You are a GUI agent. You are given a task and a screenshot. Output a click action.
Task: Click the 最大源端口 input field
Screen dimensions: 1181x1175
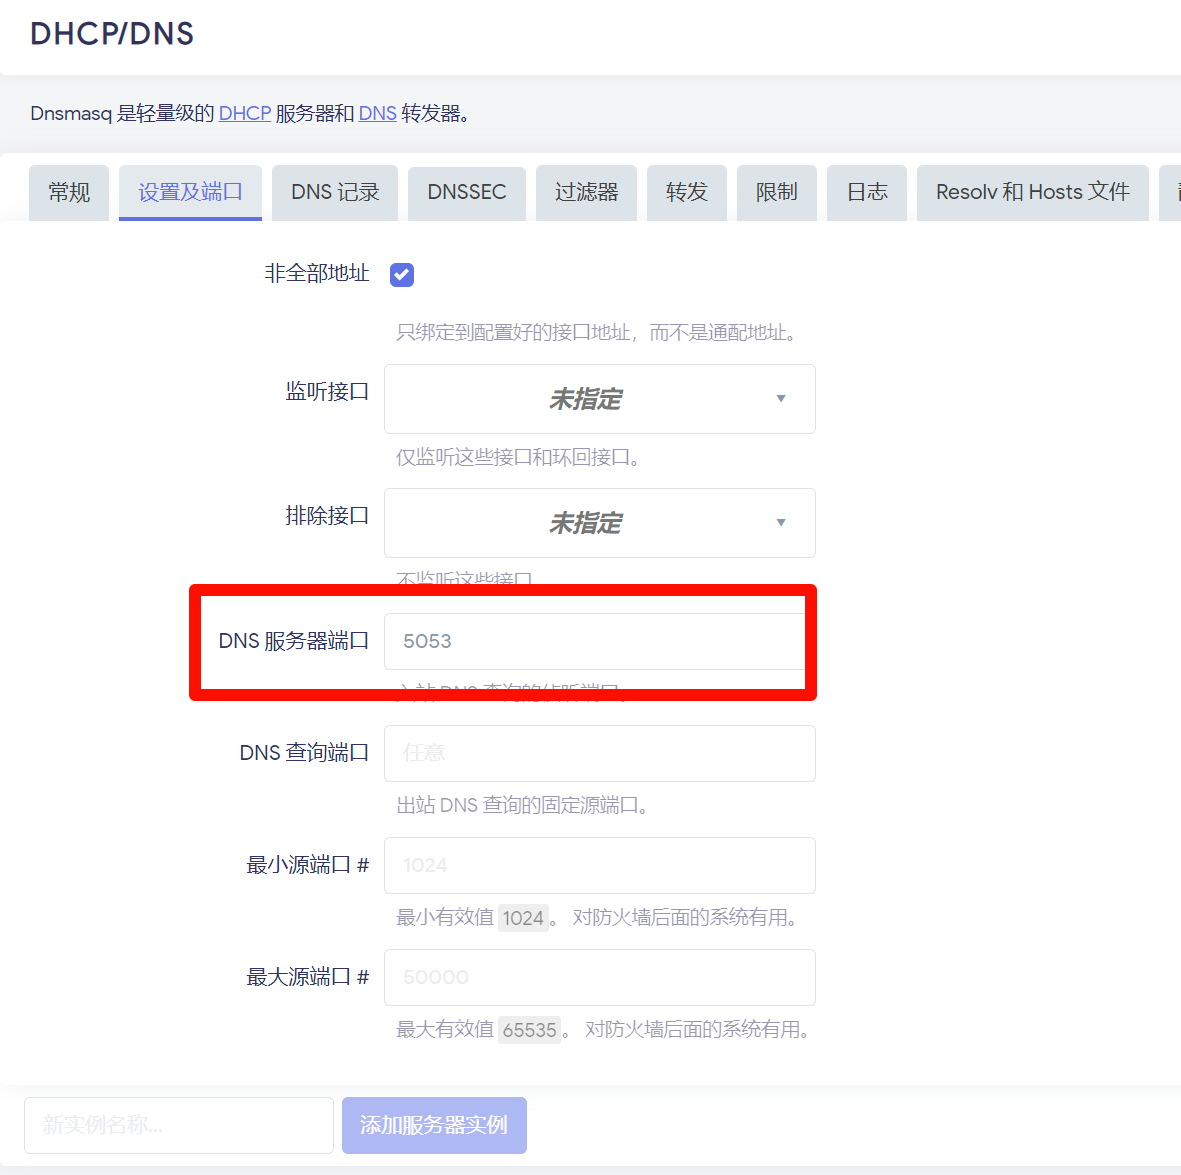tap(599, 977)
